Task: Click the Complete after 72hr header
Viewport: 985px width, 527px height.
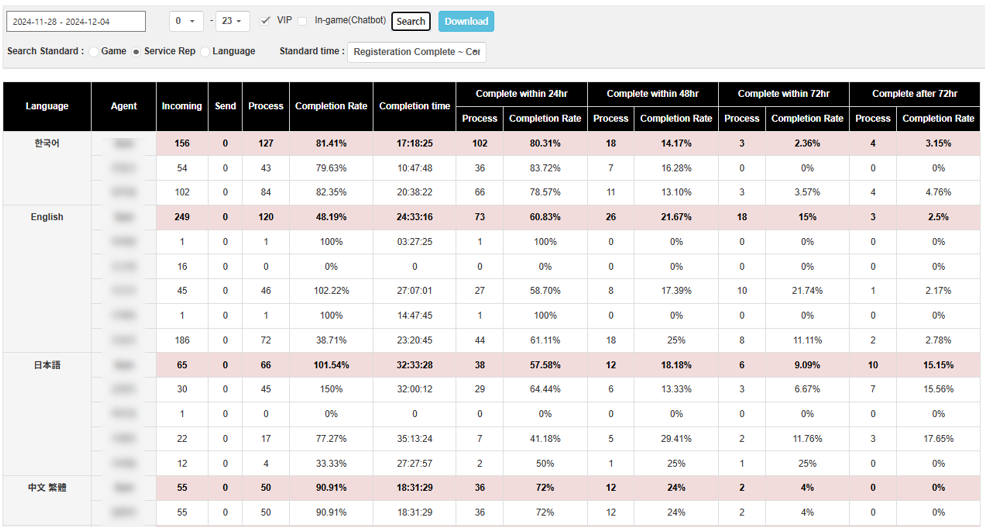Action: coord(914,94)
